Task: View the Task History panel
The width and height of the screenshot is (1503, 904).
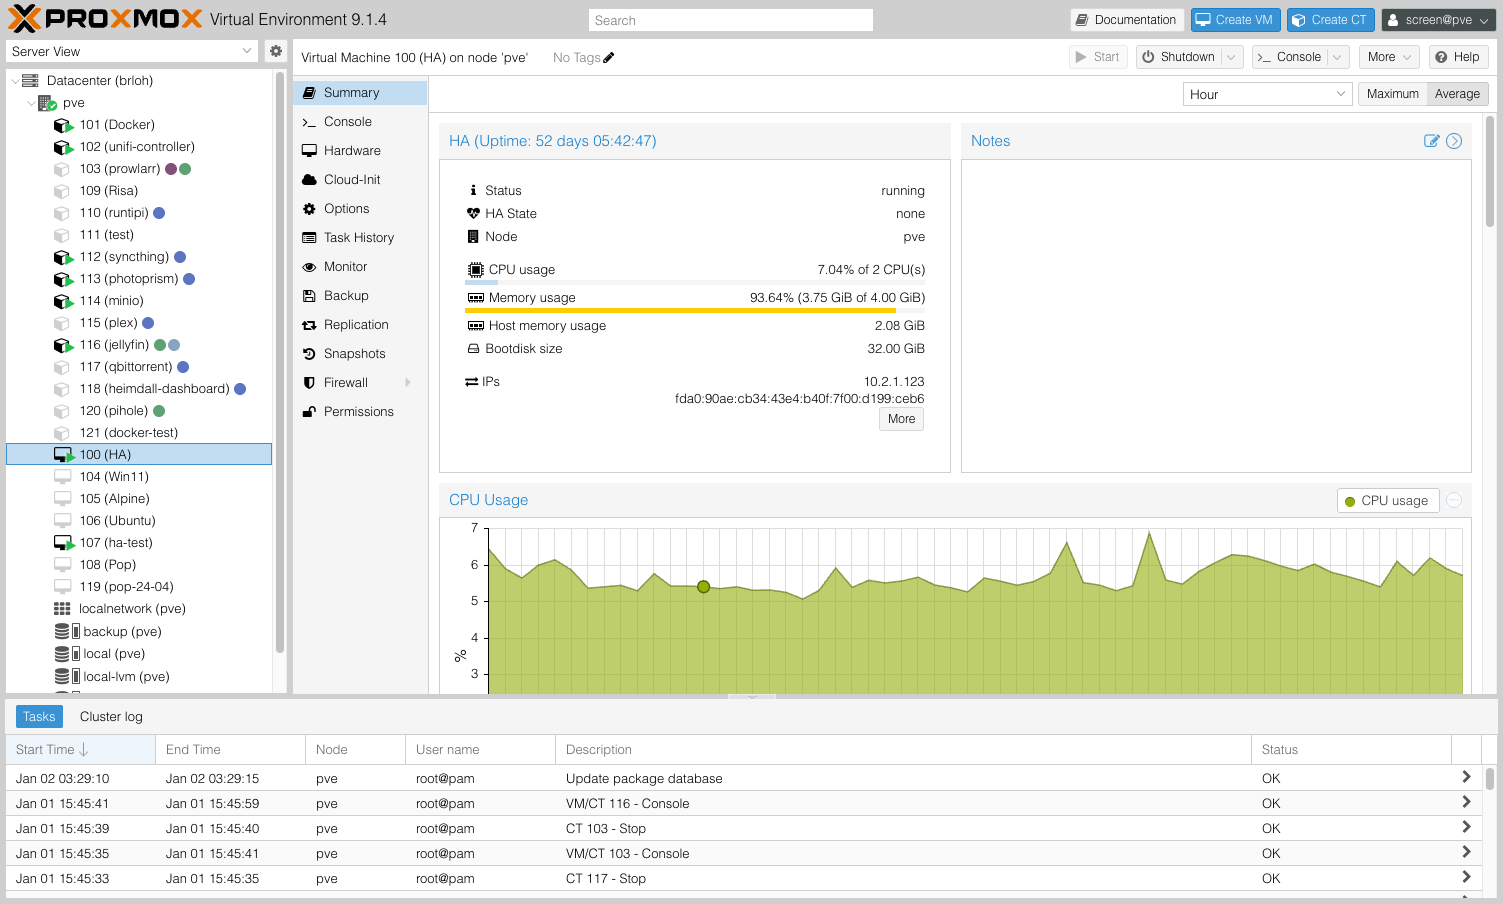Action: [357, 237]
